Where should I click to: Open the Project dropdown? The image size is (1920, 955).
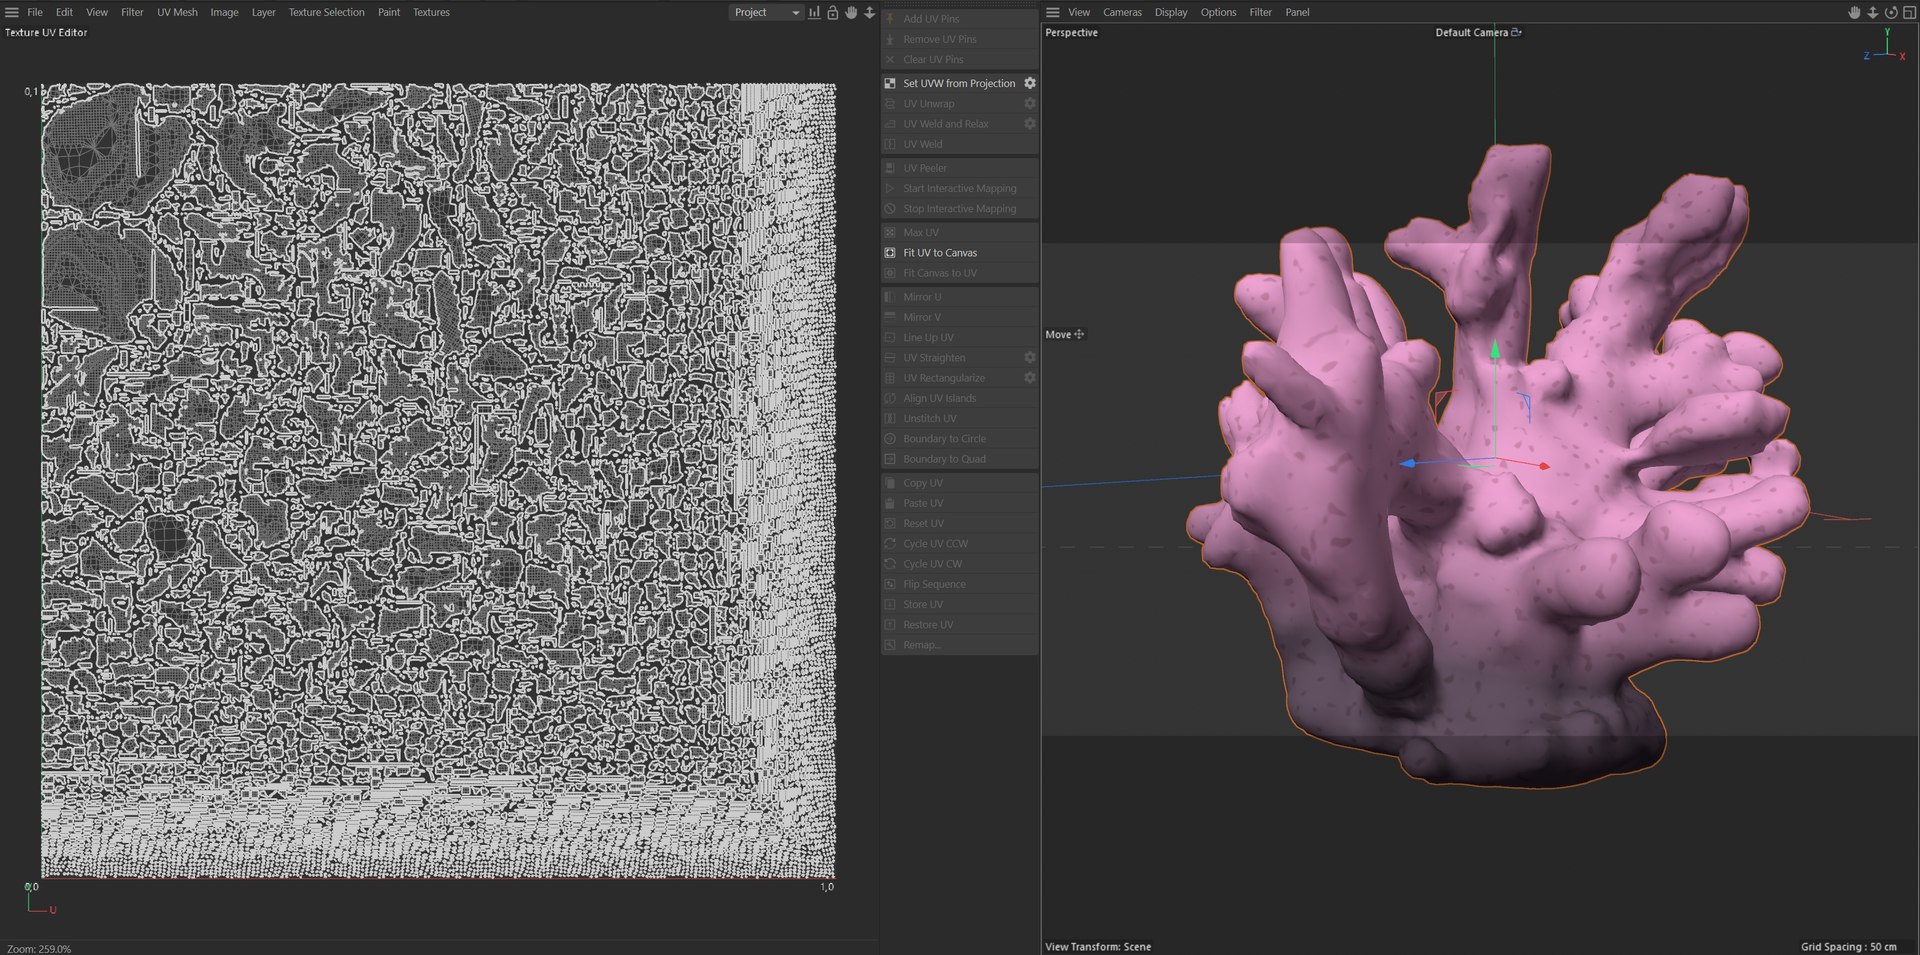pyautogui.click(x=766, y=12)
